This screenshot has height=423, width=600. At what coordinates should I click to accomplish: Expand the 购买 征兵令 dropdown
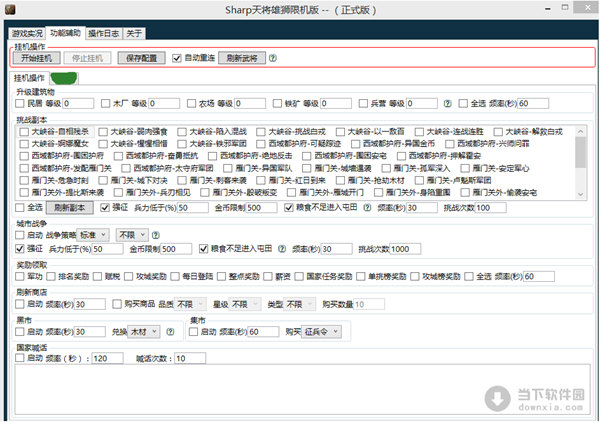pos(321,332)
